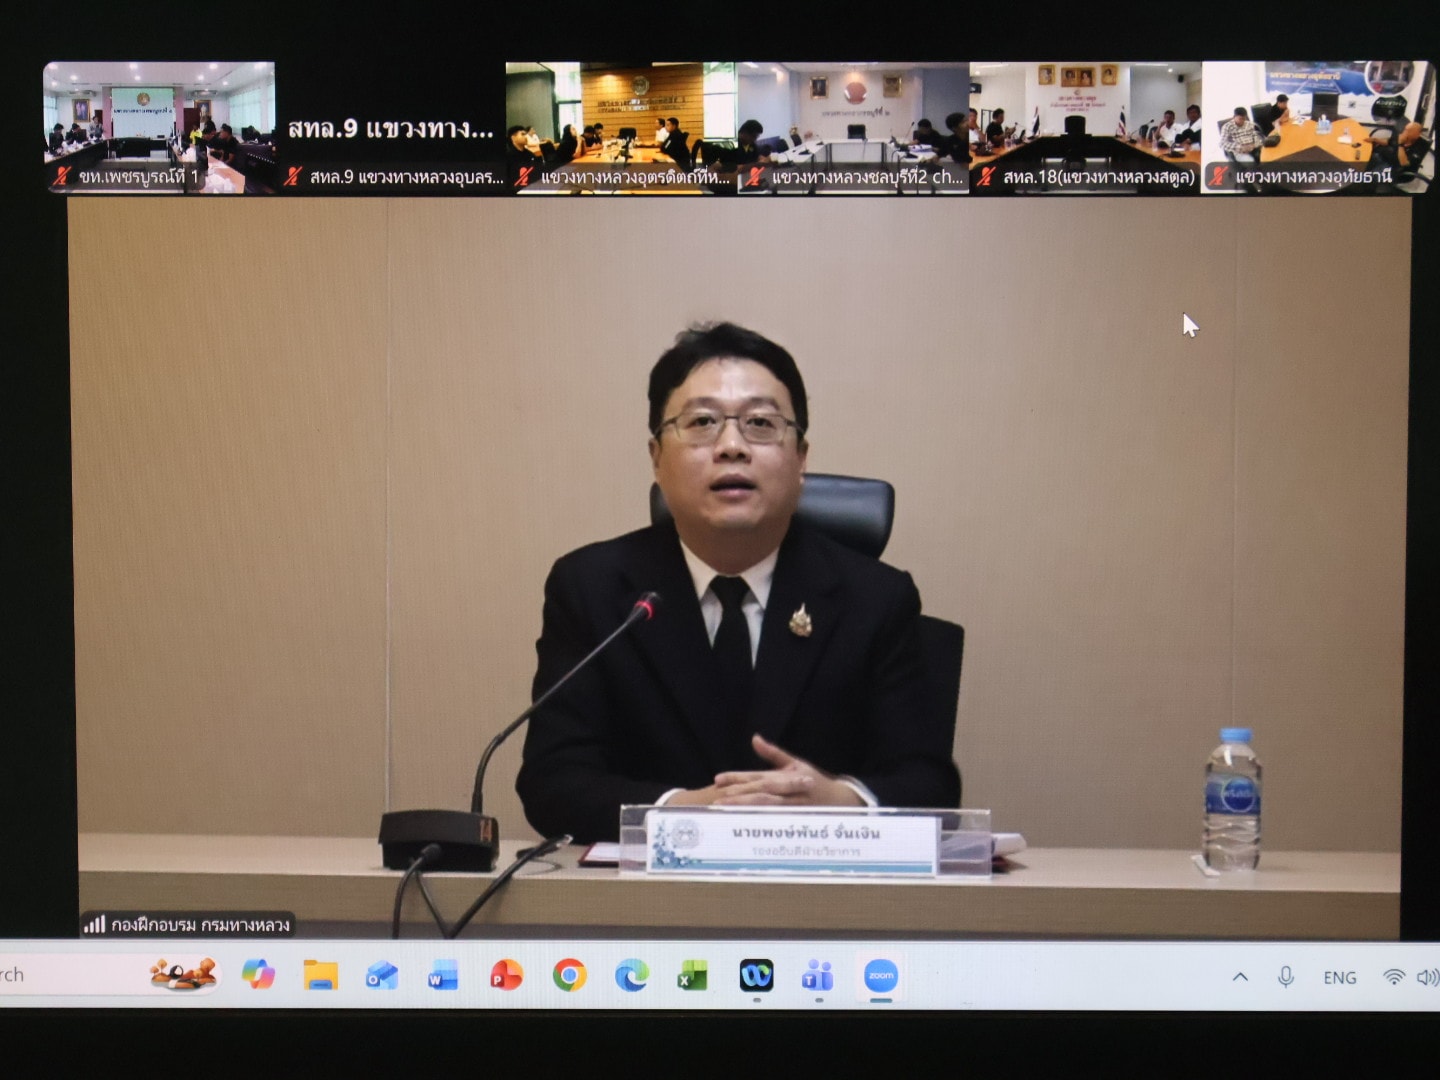Switch to Webex app in the taskbar
The width and height of the screenshot is (1440, 1080).
[x=756, y=975]
